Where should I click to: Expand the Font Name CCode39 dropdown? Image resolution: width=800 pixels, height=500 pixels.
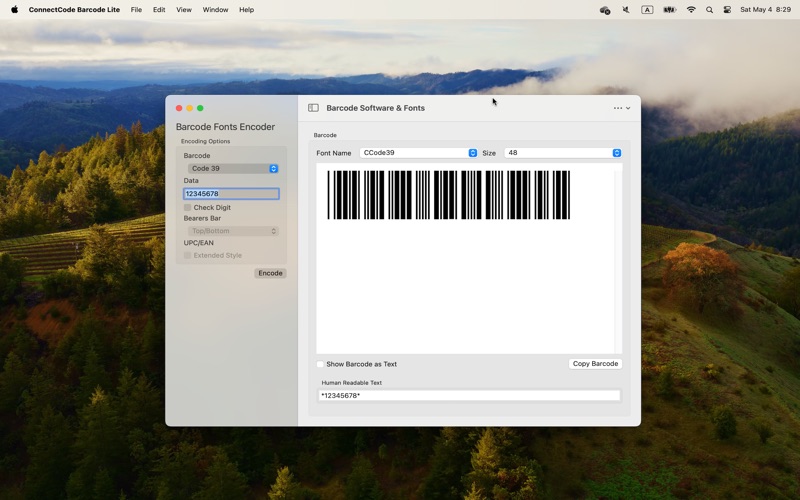pos(419,153)
